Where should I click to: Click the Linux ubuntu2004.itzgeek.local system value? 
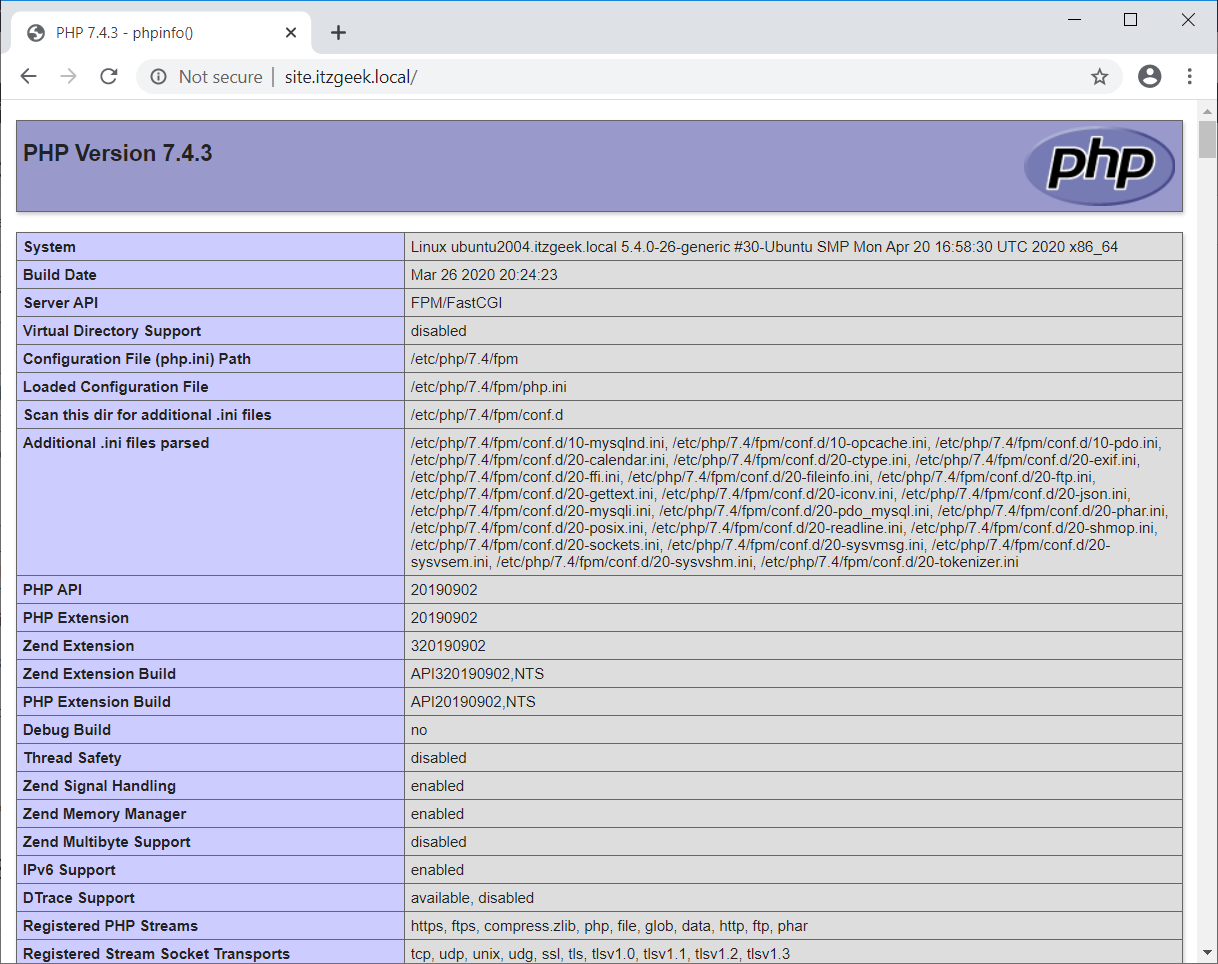[x=764, y=247]
